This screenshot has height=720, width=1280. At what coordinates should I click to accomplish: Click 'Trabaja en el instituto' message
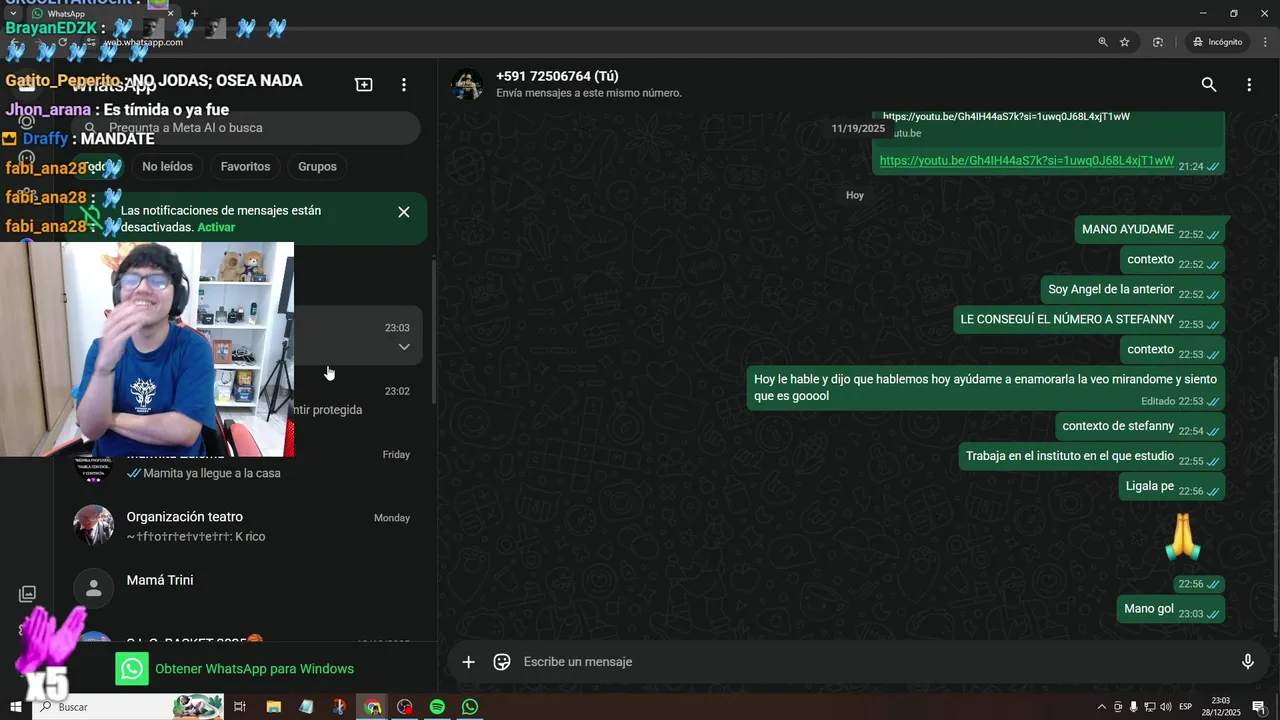click(1091, 456)
